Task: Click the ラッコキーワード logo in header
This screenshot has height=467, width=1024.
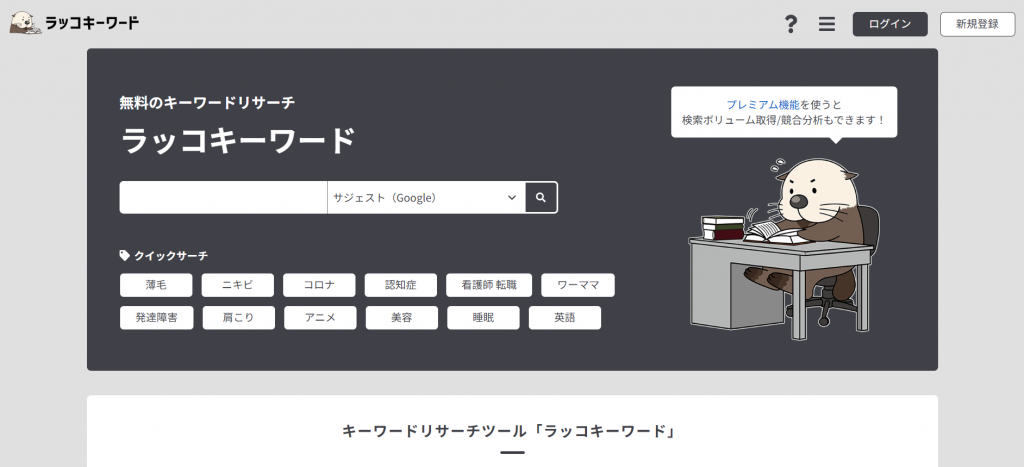Action: tap(74, 24)
